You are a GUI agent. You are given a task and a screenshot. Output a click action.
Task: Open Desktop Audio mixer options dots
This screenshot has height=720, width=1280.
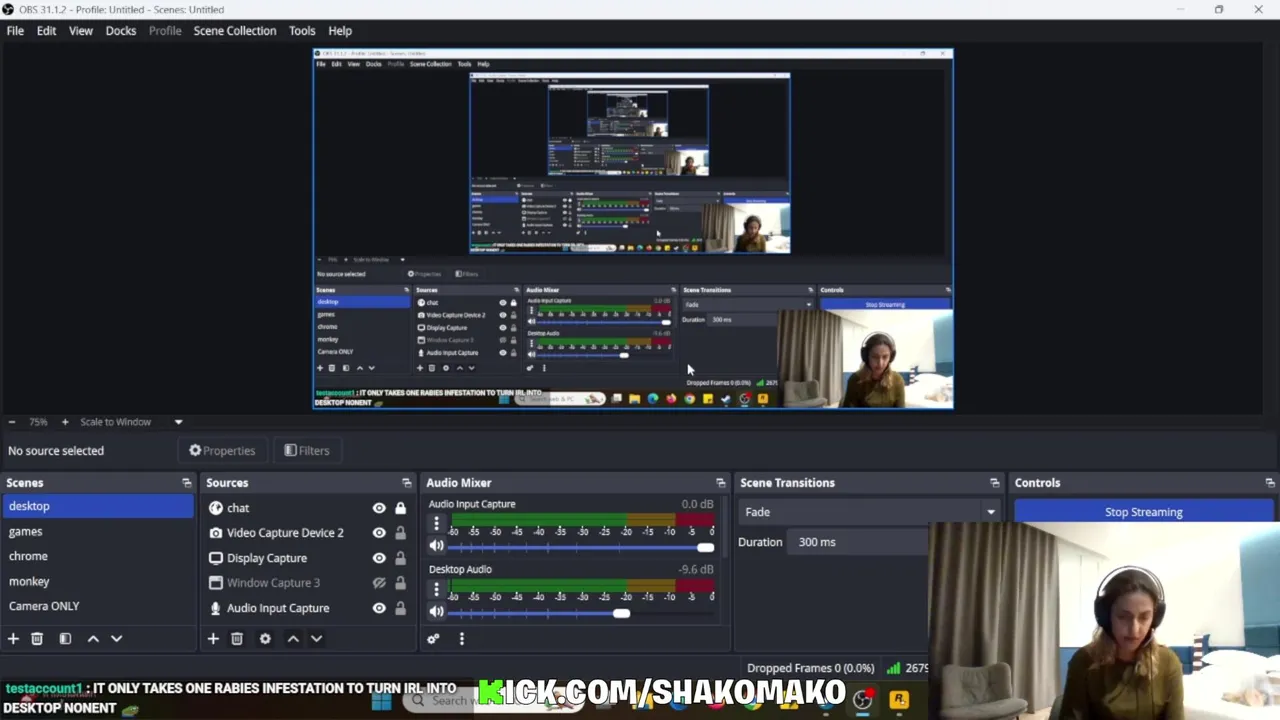tap(436, 589)
